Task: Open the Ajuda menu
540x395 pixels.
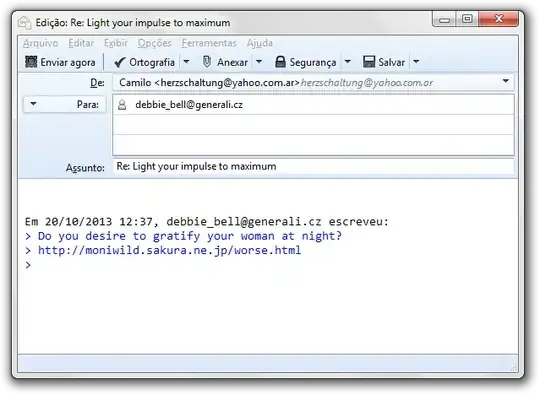Action: [x=260, y=43]
